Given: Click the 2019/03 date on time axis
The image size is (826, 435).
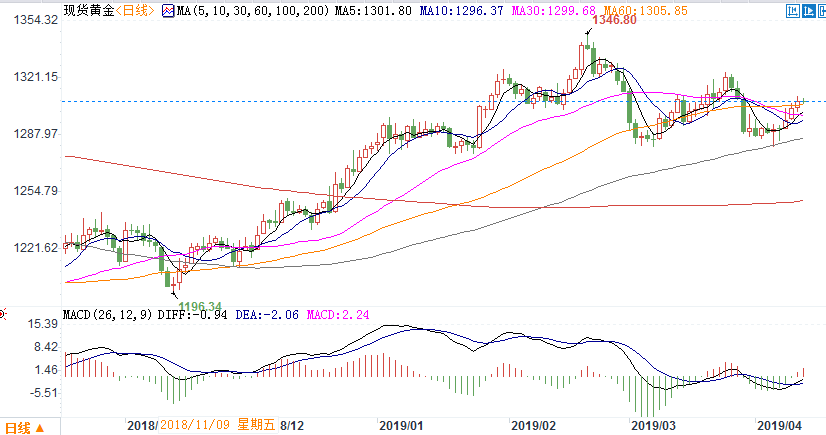Looking at the screenshot, I should tap(651, 425).
